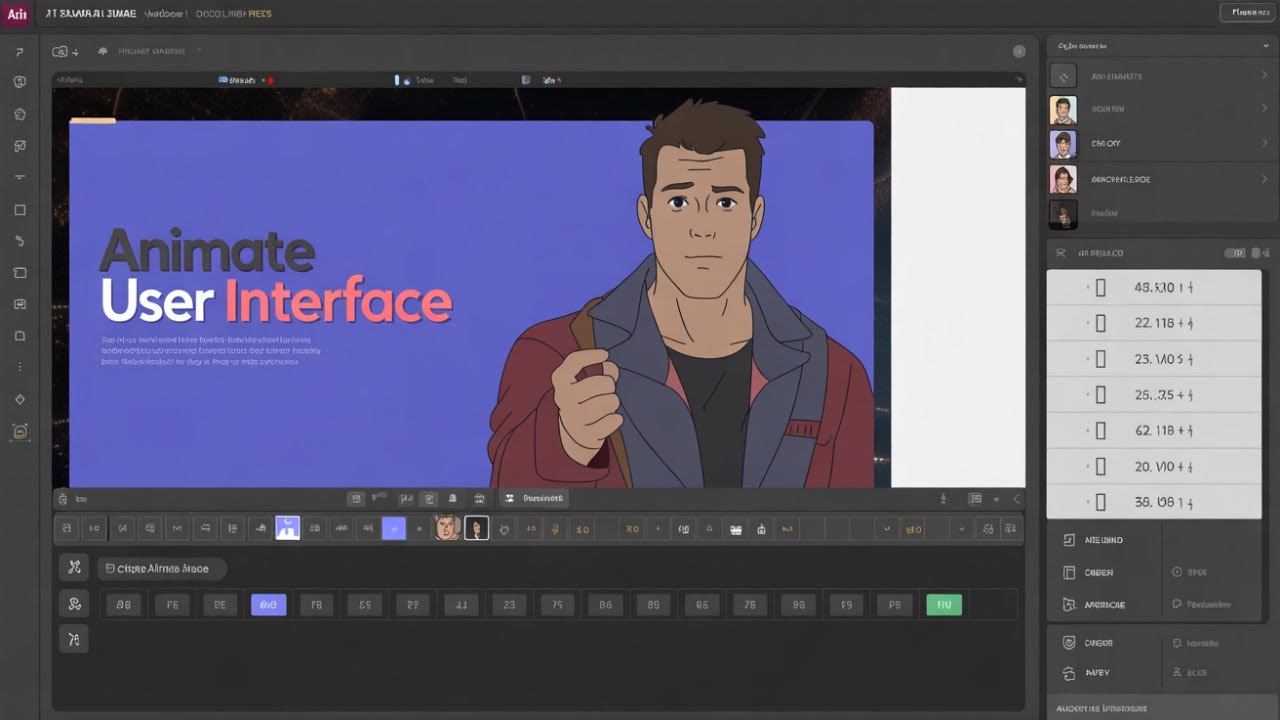Click the diamond icon tile atop right panel

coord(1063,76)
